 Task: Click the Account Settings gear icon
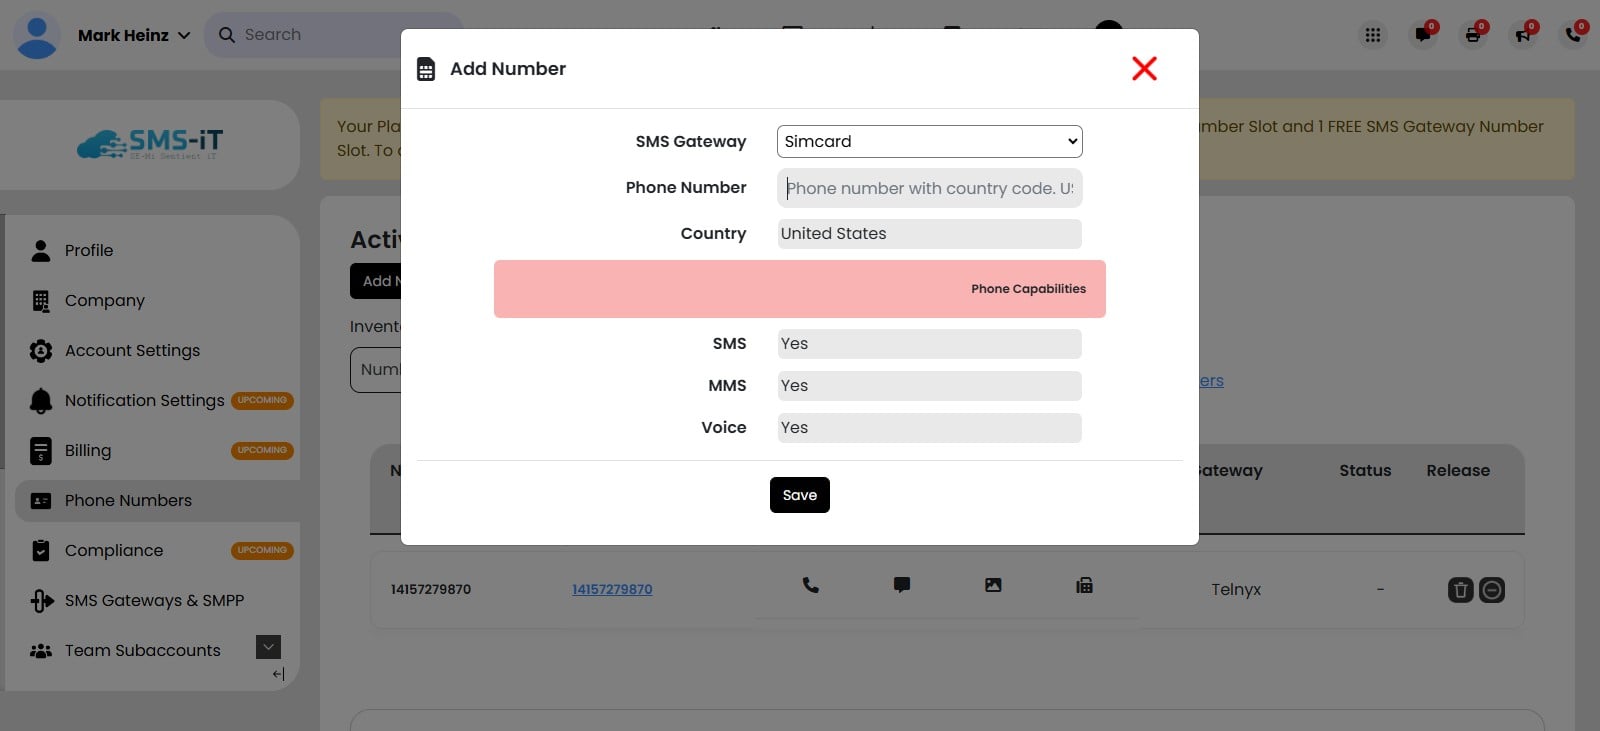pyautogui.click(x=41, y=351)
